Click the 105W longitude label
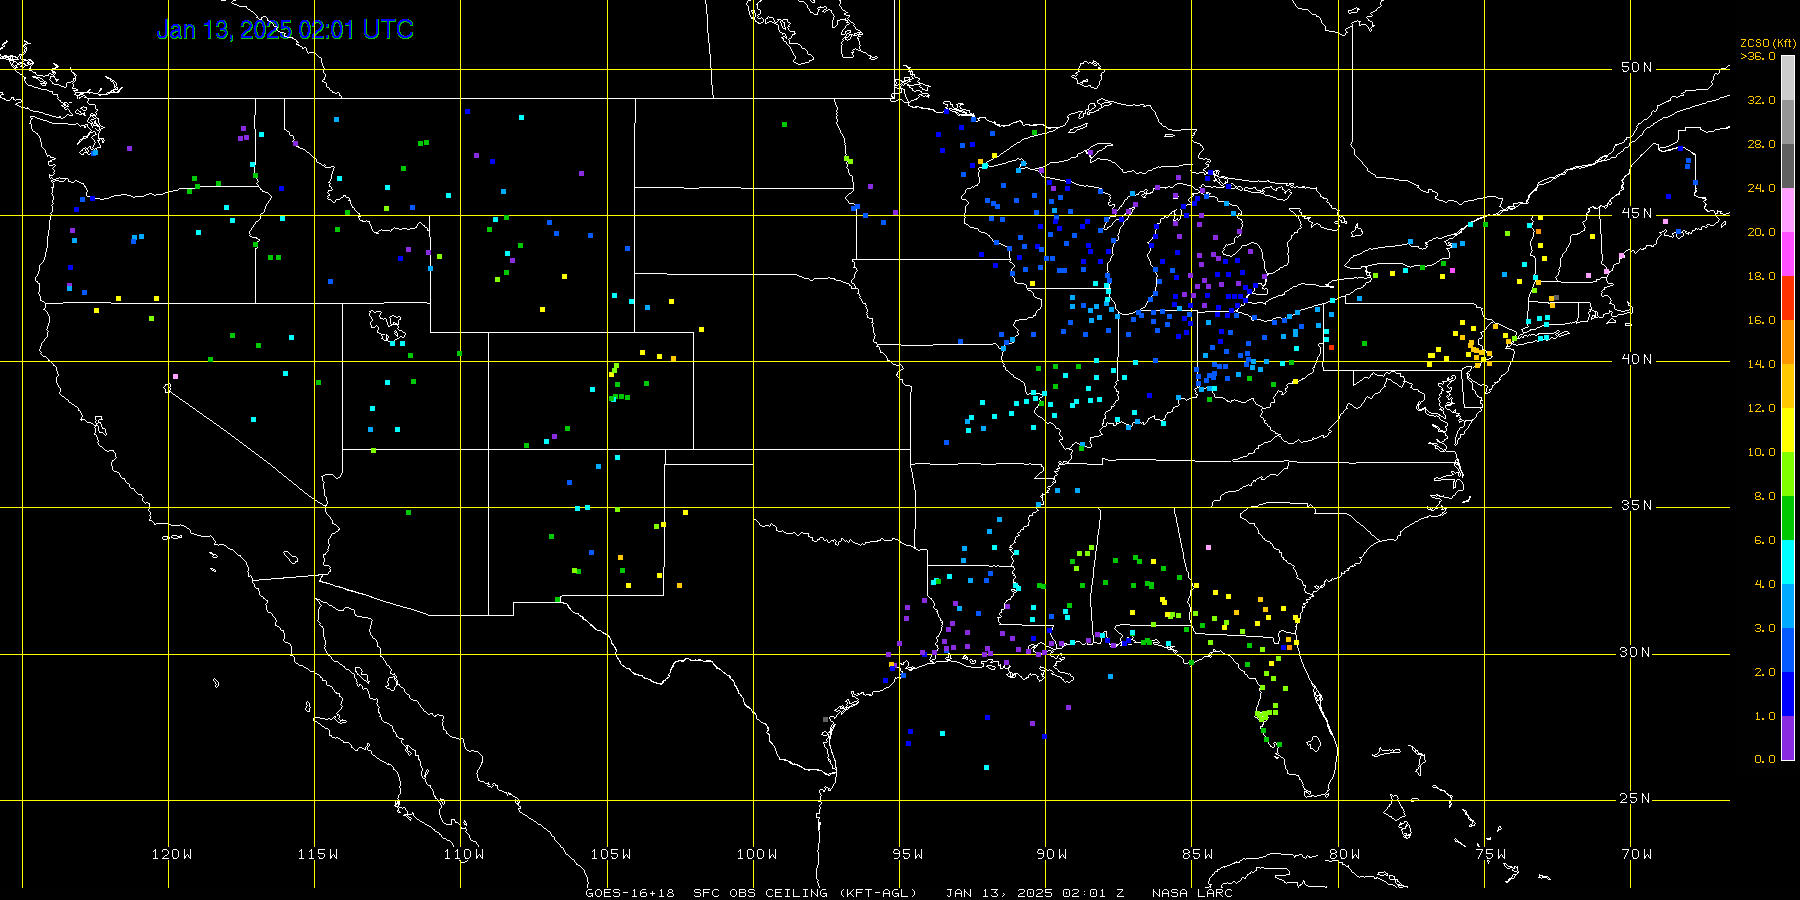Viewport: 1800px width, 900px height. click(610, 854)
